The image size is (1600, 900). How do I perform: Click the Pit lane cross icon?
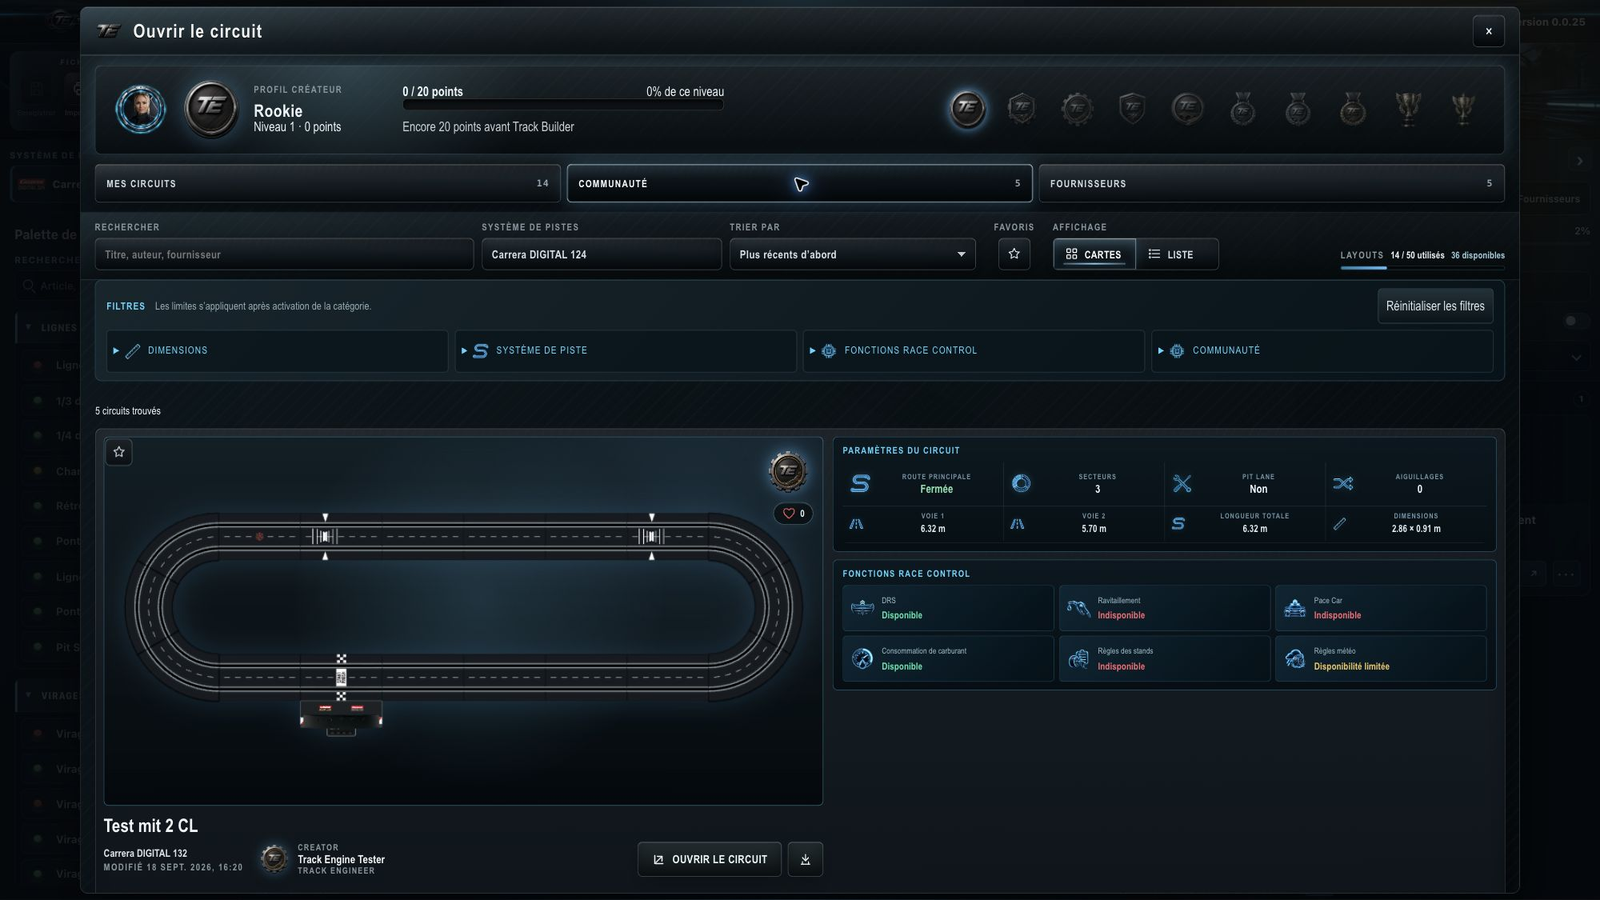pos(1182,484)
